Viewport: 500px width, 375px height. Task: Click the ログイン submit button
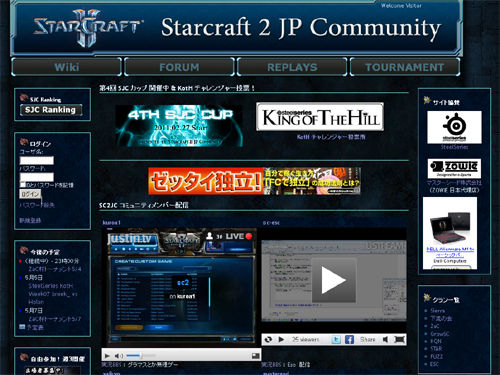(x=30, y=194)
